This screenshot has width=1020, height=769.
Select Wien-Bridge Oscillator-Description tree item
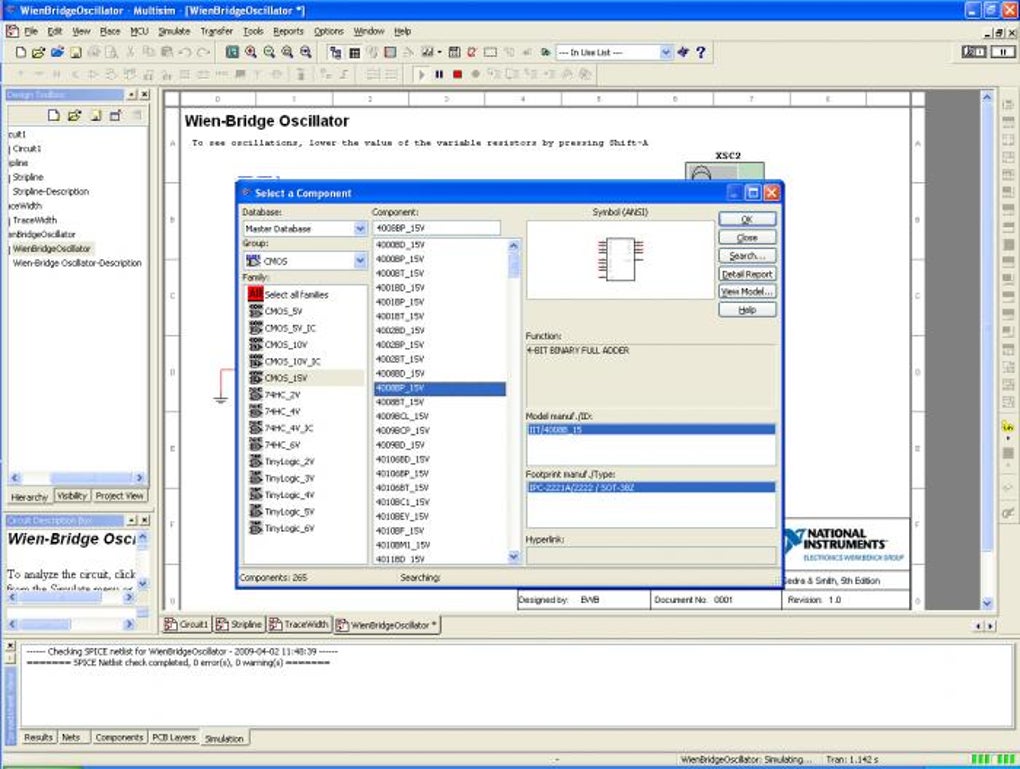tap(77, 263)
